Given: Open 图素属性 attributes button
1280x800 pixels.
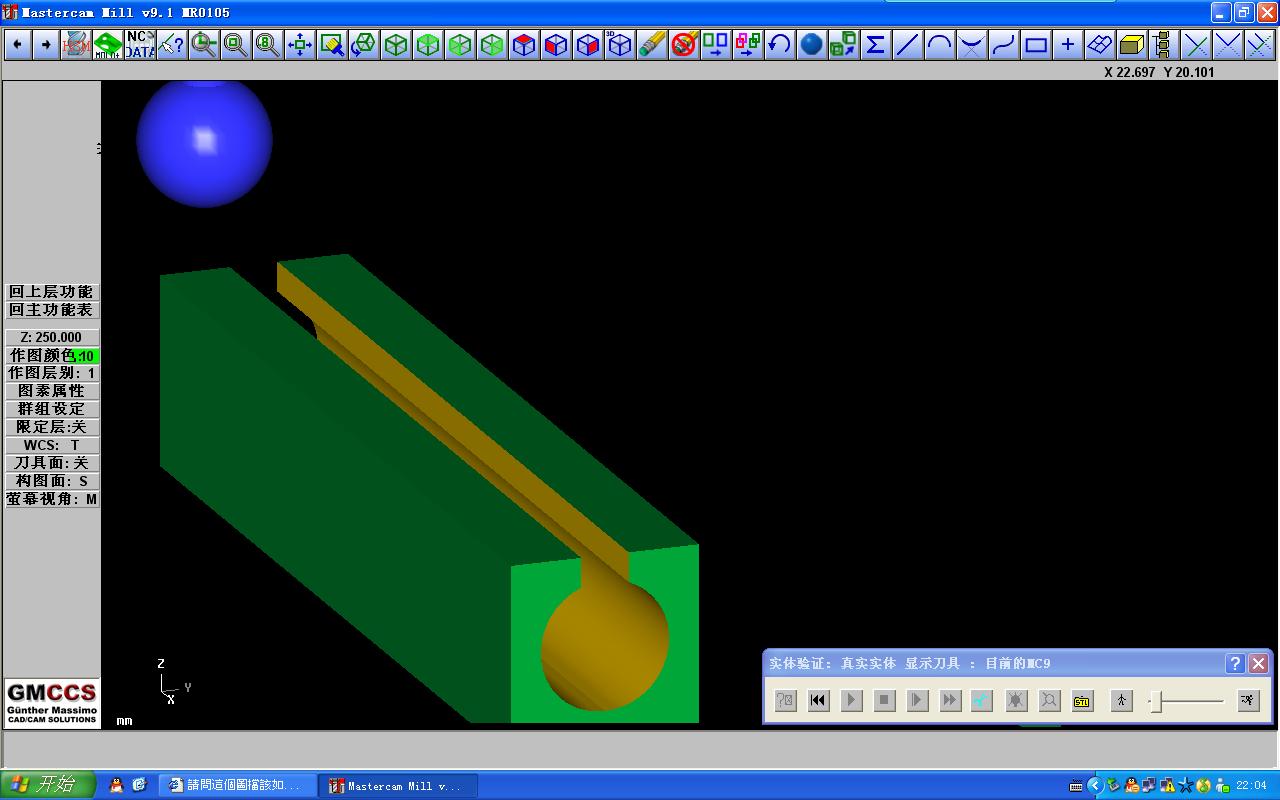Looking at the screenshot, I should [x=52, y=391].
